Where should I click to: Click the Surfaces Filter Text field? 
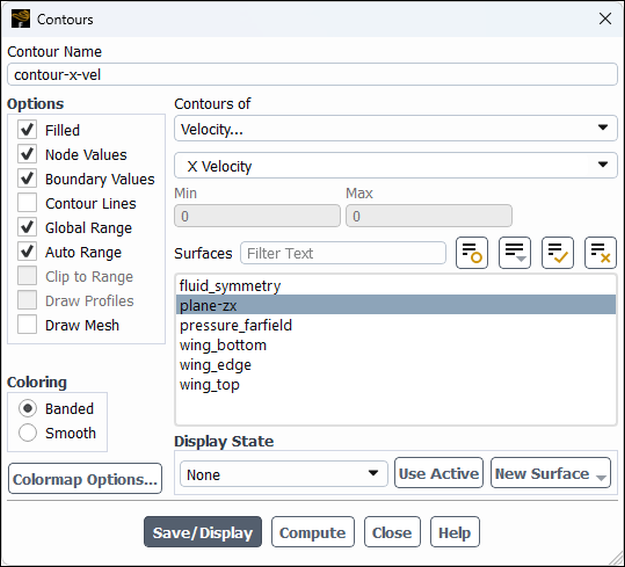click(x=343, y=253)
